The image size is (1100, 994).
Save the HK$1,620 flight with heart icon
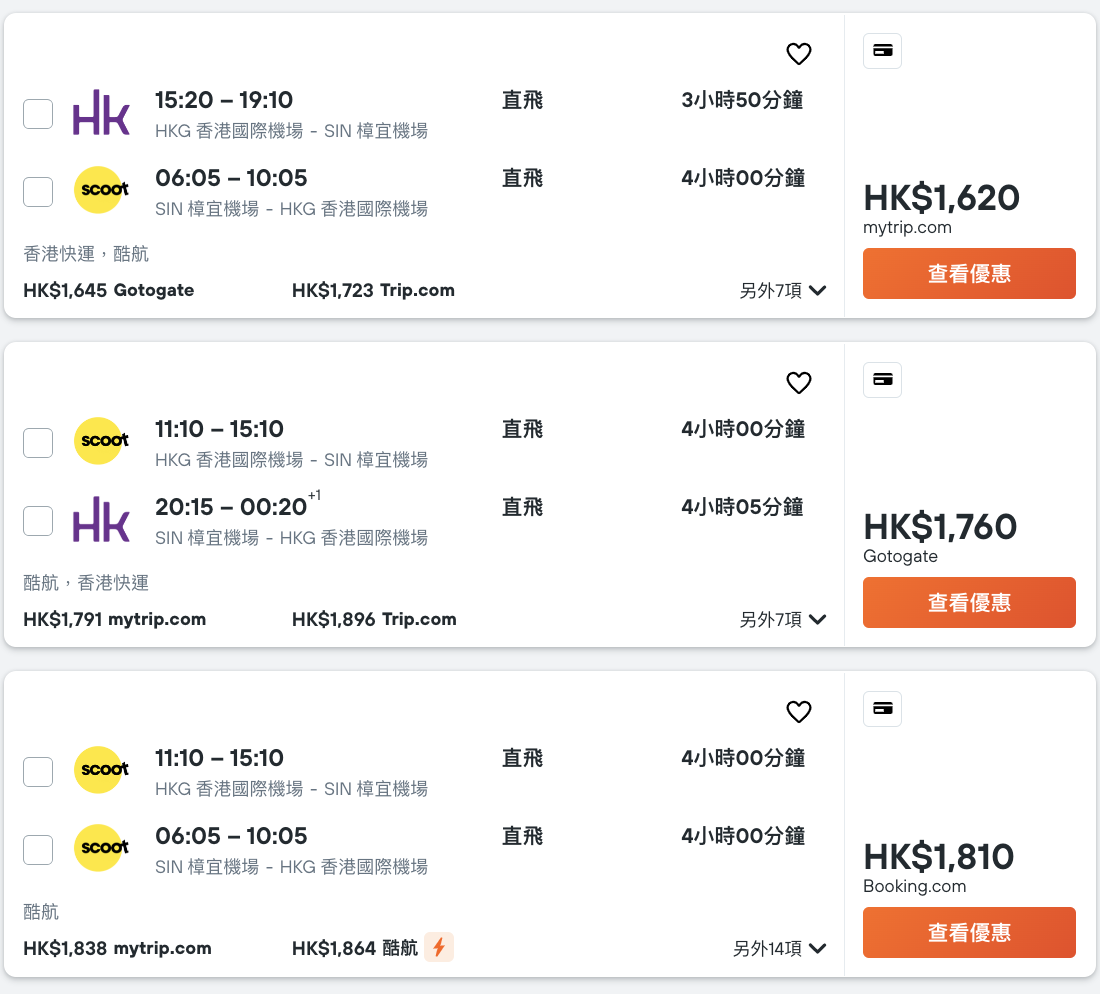pyautogui.click(x=798, y=54)
